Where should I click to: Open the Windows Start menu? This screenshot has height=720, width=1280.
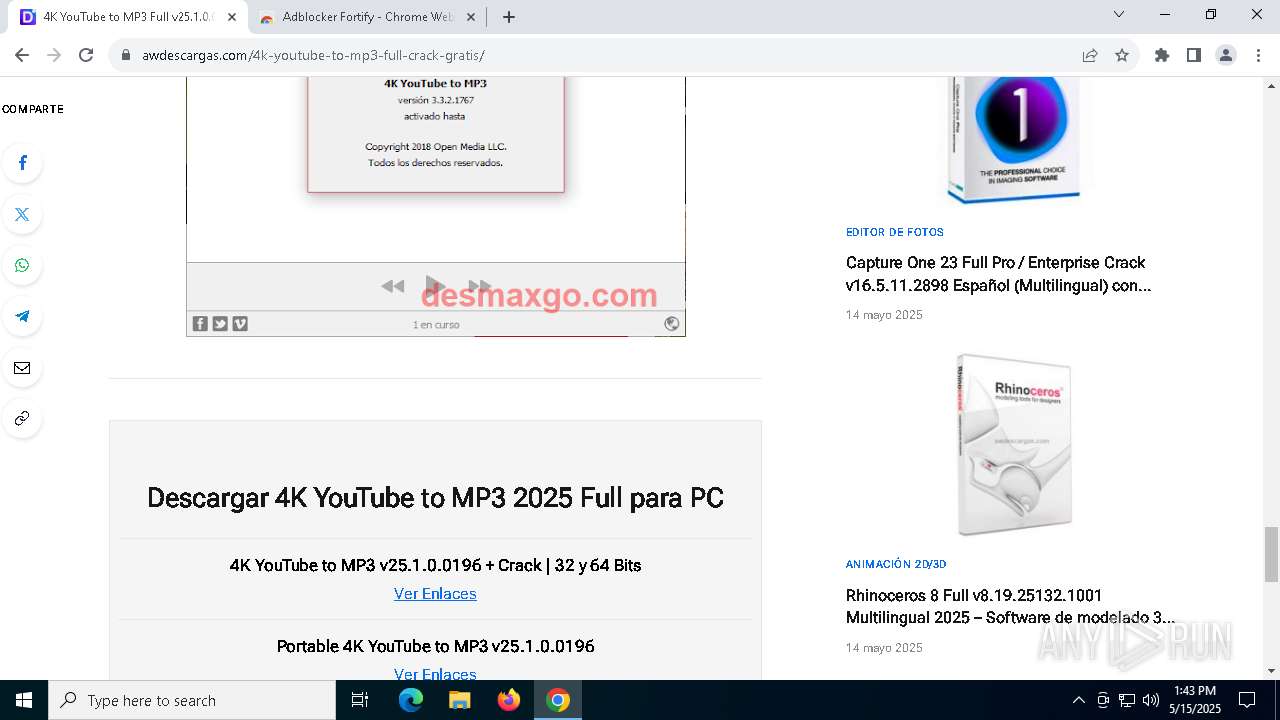[24, 700]
